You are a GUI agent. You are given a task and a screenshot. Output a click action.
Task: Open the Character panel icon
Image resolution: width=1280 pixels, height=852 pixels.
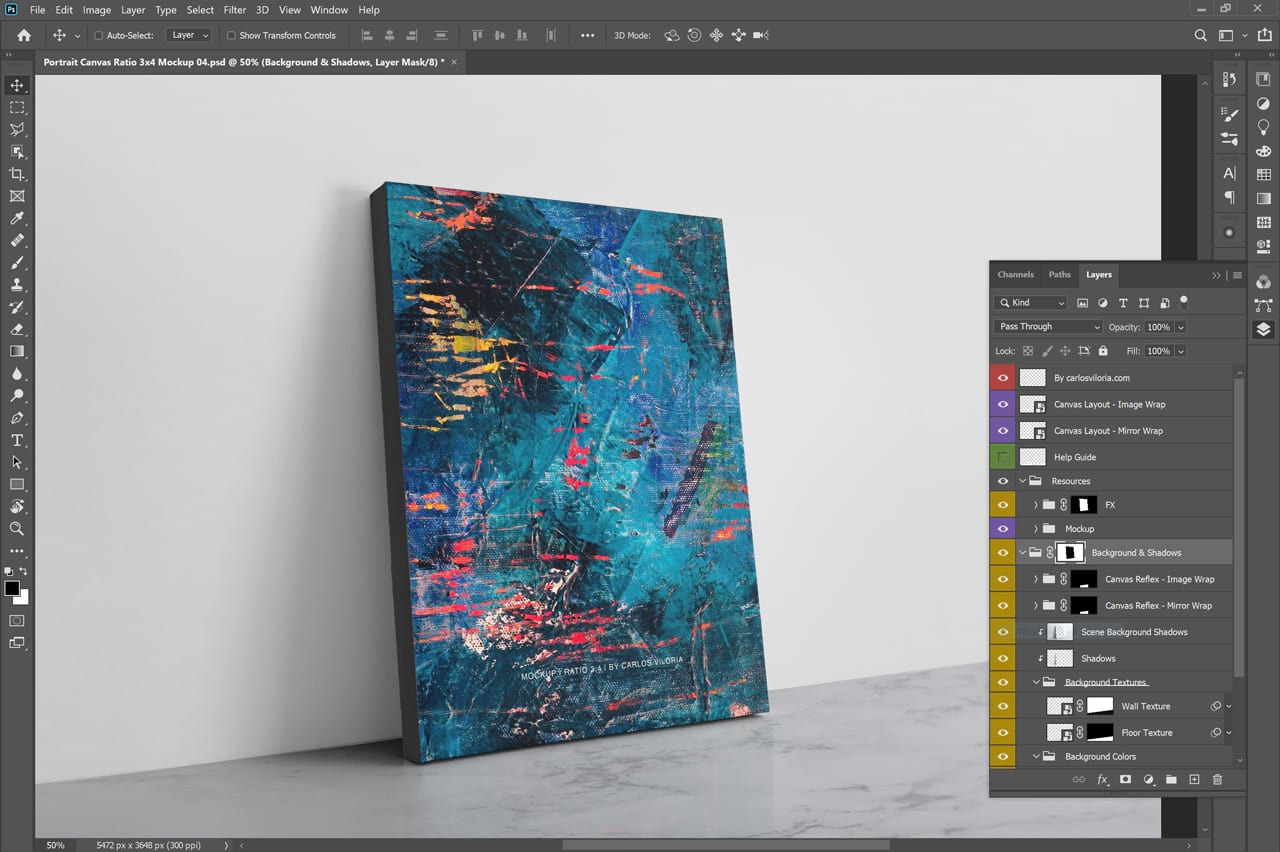1229,174
